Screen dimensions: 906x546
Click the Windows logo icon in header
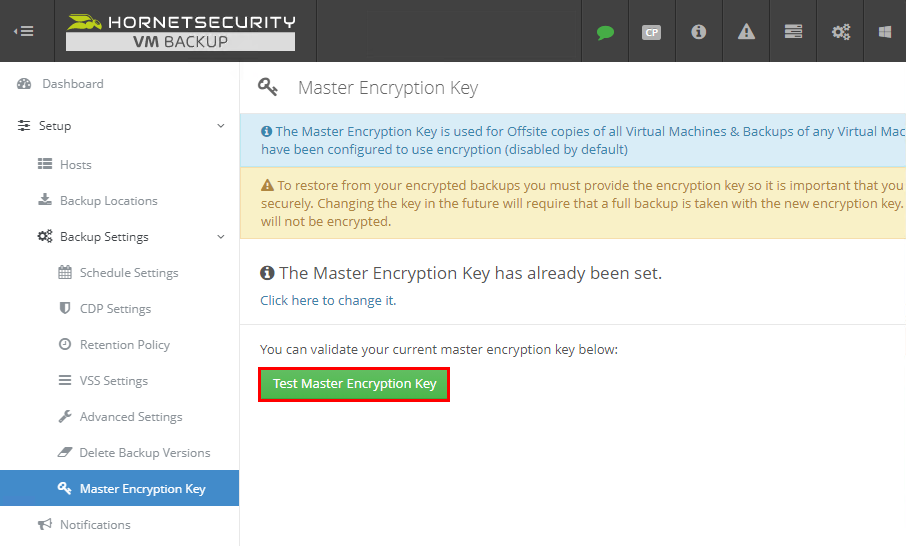885,32
